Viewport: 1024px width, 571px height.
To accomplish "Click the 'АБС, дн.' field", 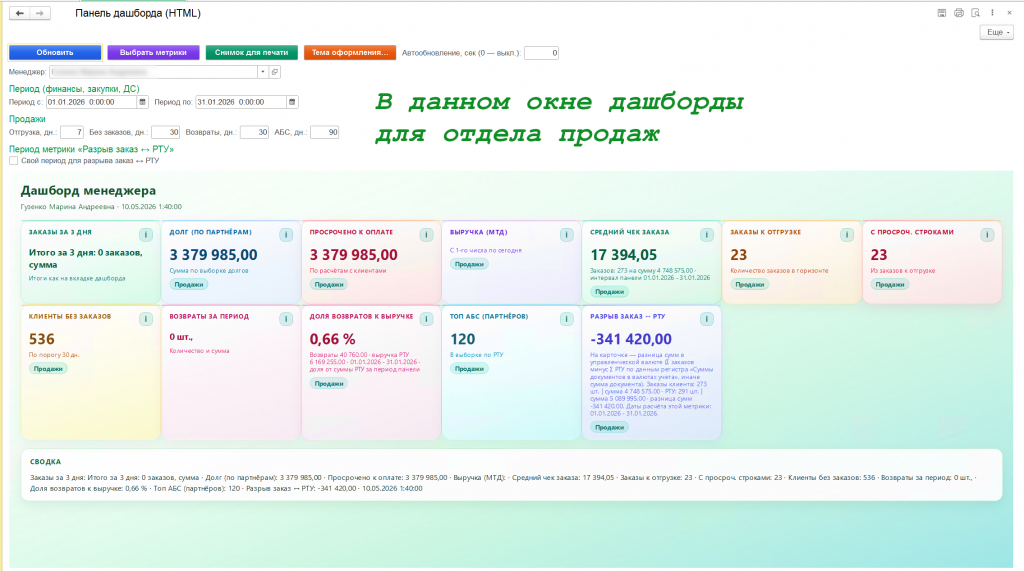I will (x=325, y=132).
